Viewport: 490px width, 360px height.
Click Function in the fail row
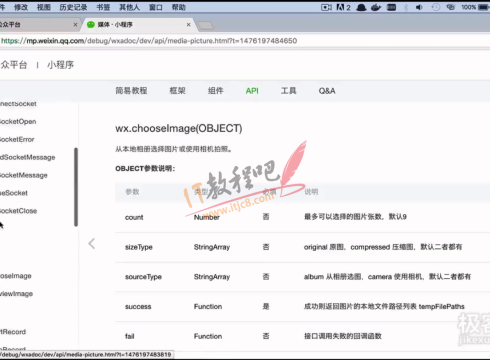[208, 336]
